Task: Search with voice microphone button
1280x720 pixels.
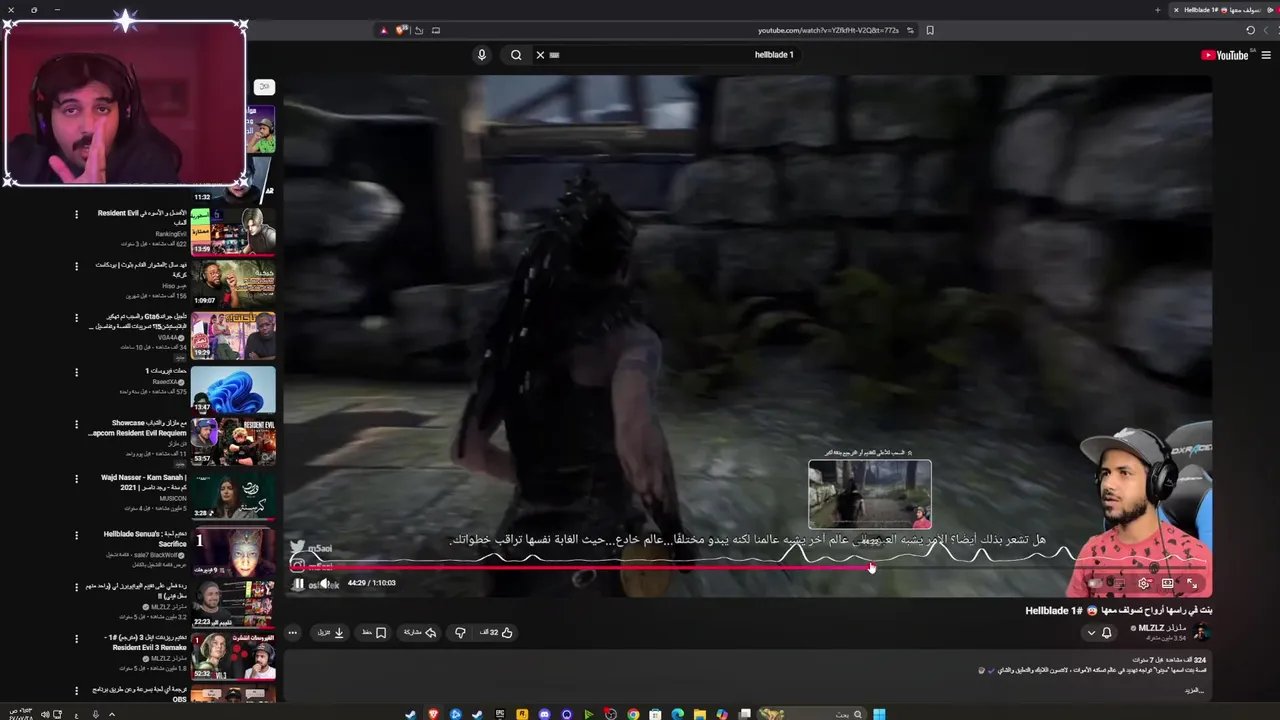Action: pyautogui.click(x=481, y=55)
